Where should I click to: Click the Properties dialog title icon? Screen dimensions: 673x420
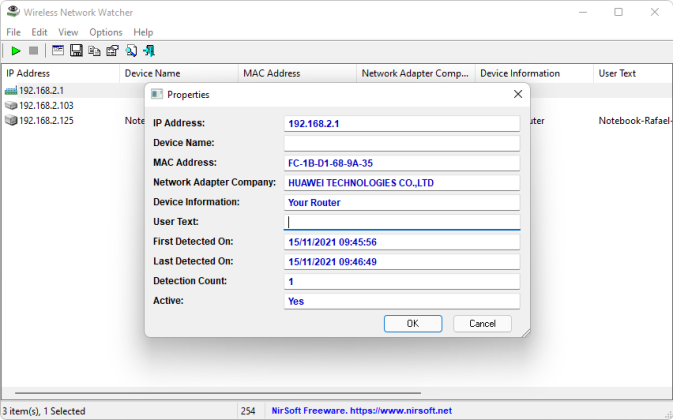(157, 94)
